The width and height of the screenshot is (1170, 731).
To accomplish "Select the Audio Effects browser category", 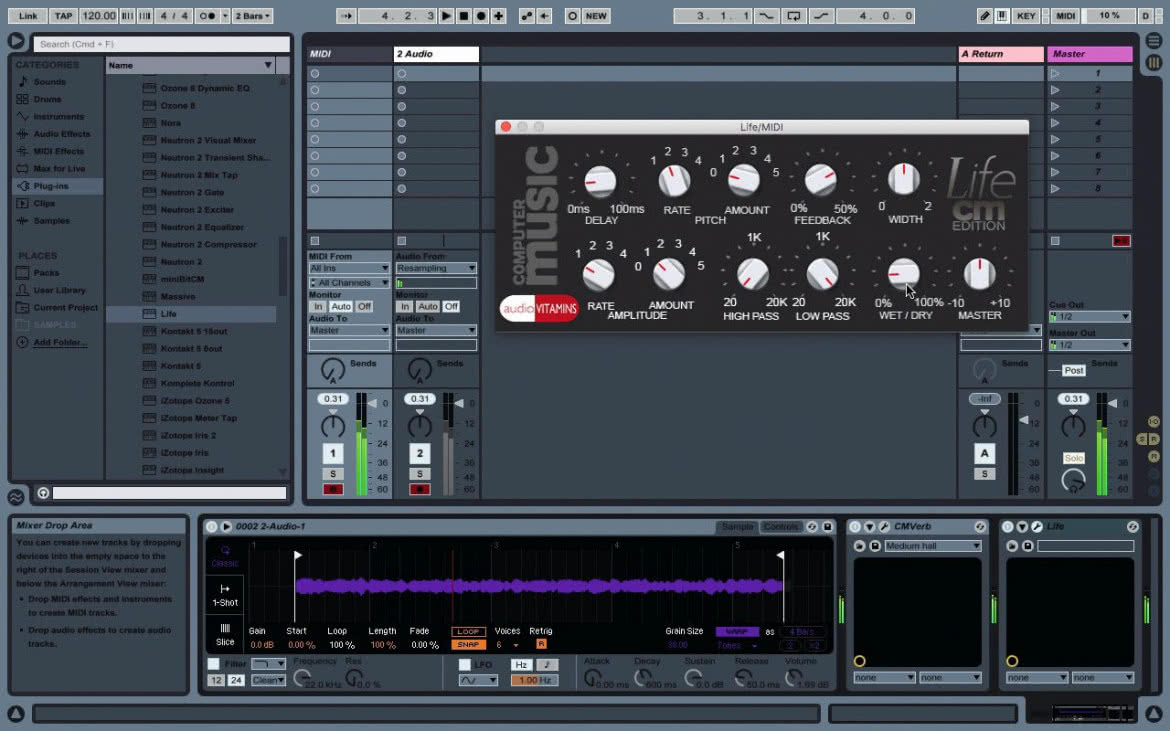I will click(62, 134).
